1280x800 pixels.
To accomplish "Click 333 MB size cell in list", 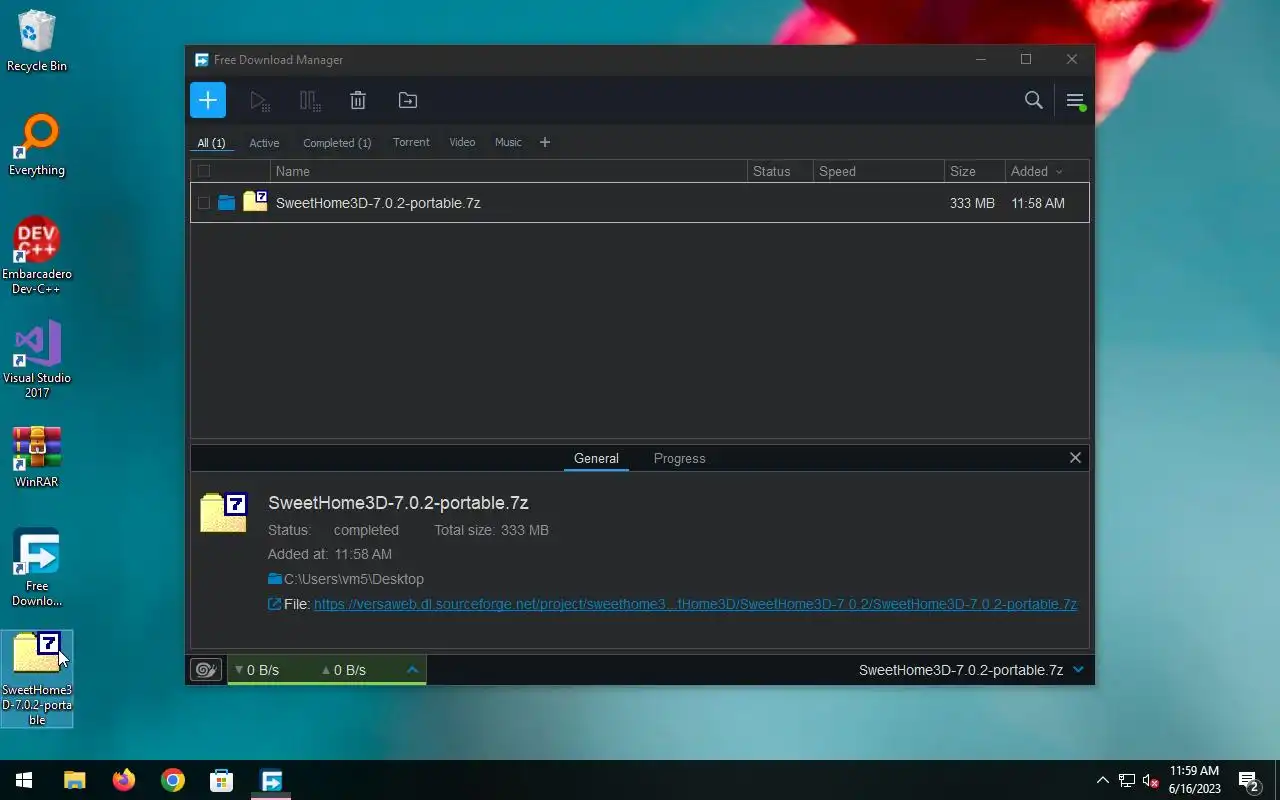I will tap(972, 203).
